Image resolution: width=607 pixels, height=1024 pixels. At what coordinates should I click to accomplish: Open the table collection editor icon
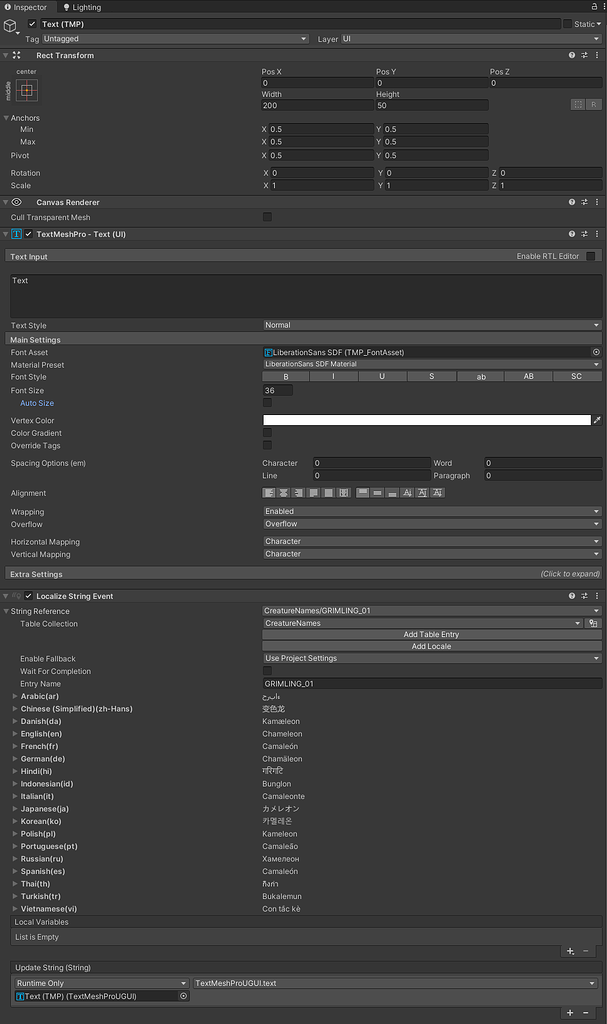pyautogui.click(x=594, y=623)
